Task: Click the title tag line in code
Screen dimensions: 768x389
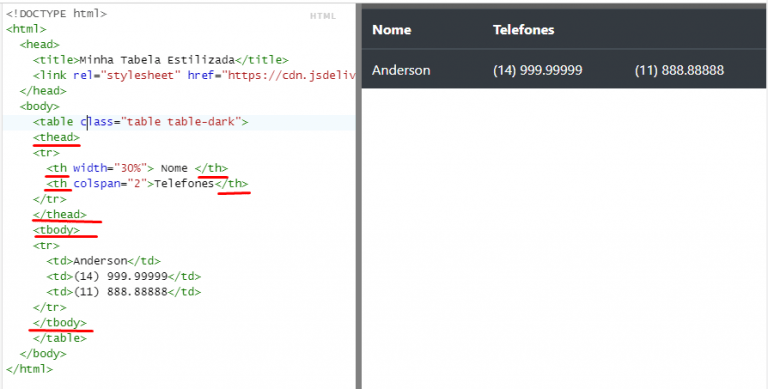Action: coord(161,60)
